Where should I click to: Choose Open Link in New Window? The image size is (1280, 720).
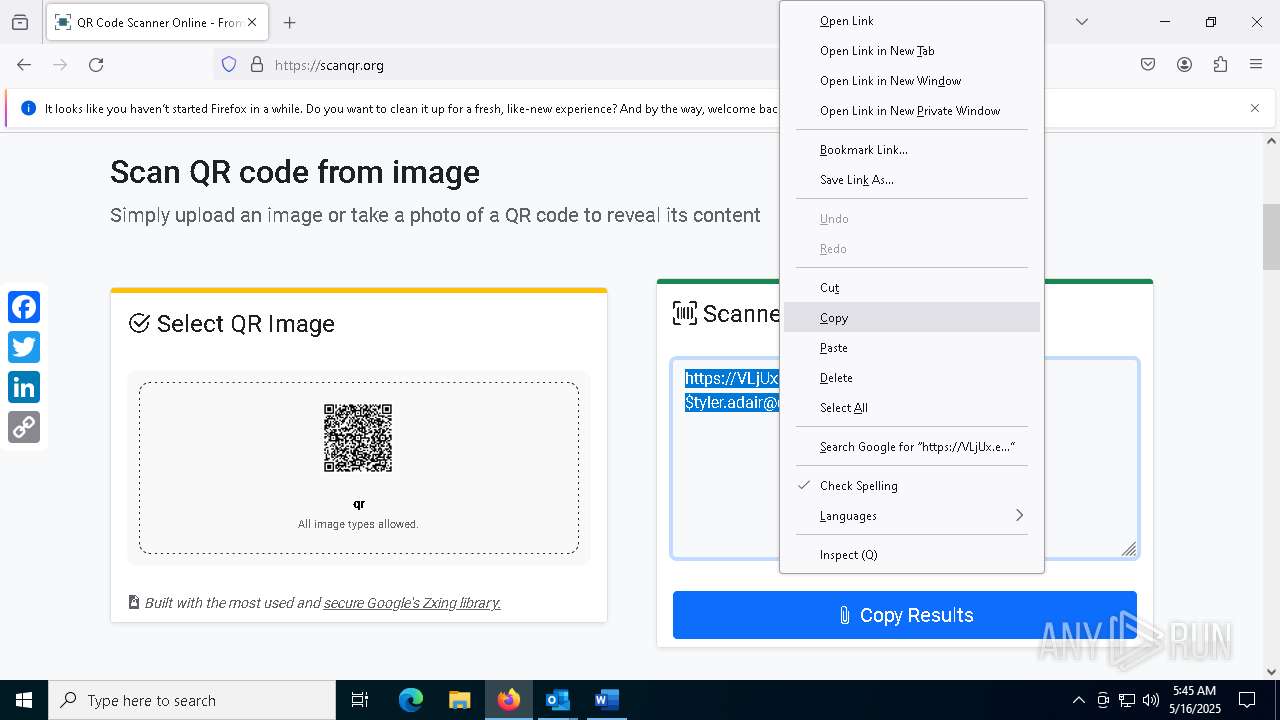coord(912,81)
